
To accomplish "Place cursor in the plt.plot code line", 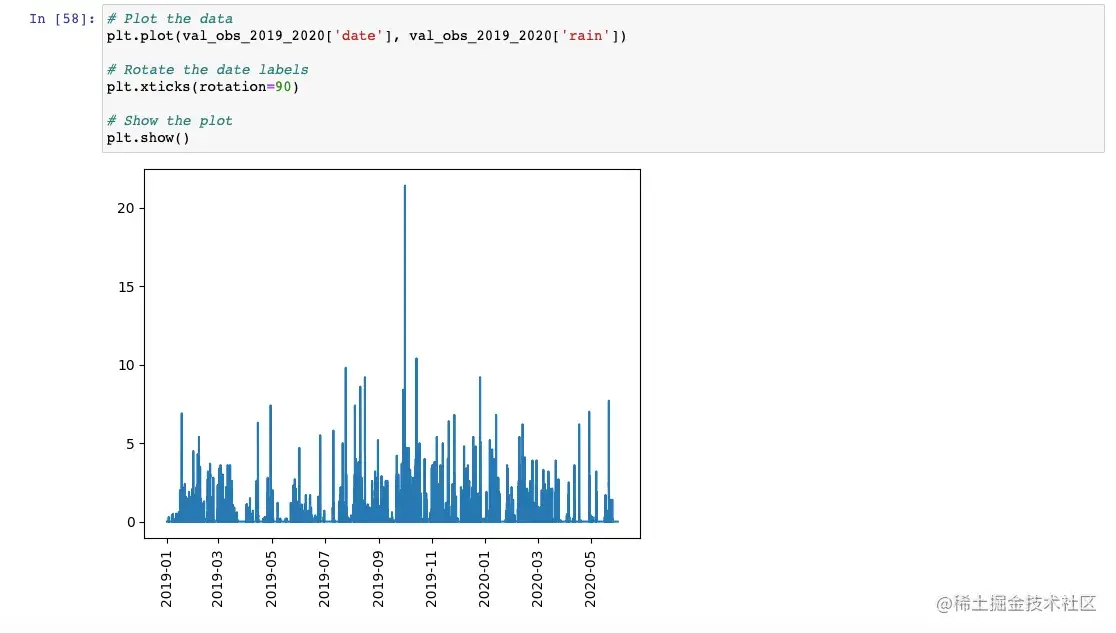I will point(367,36).
